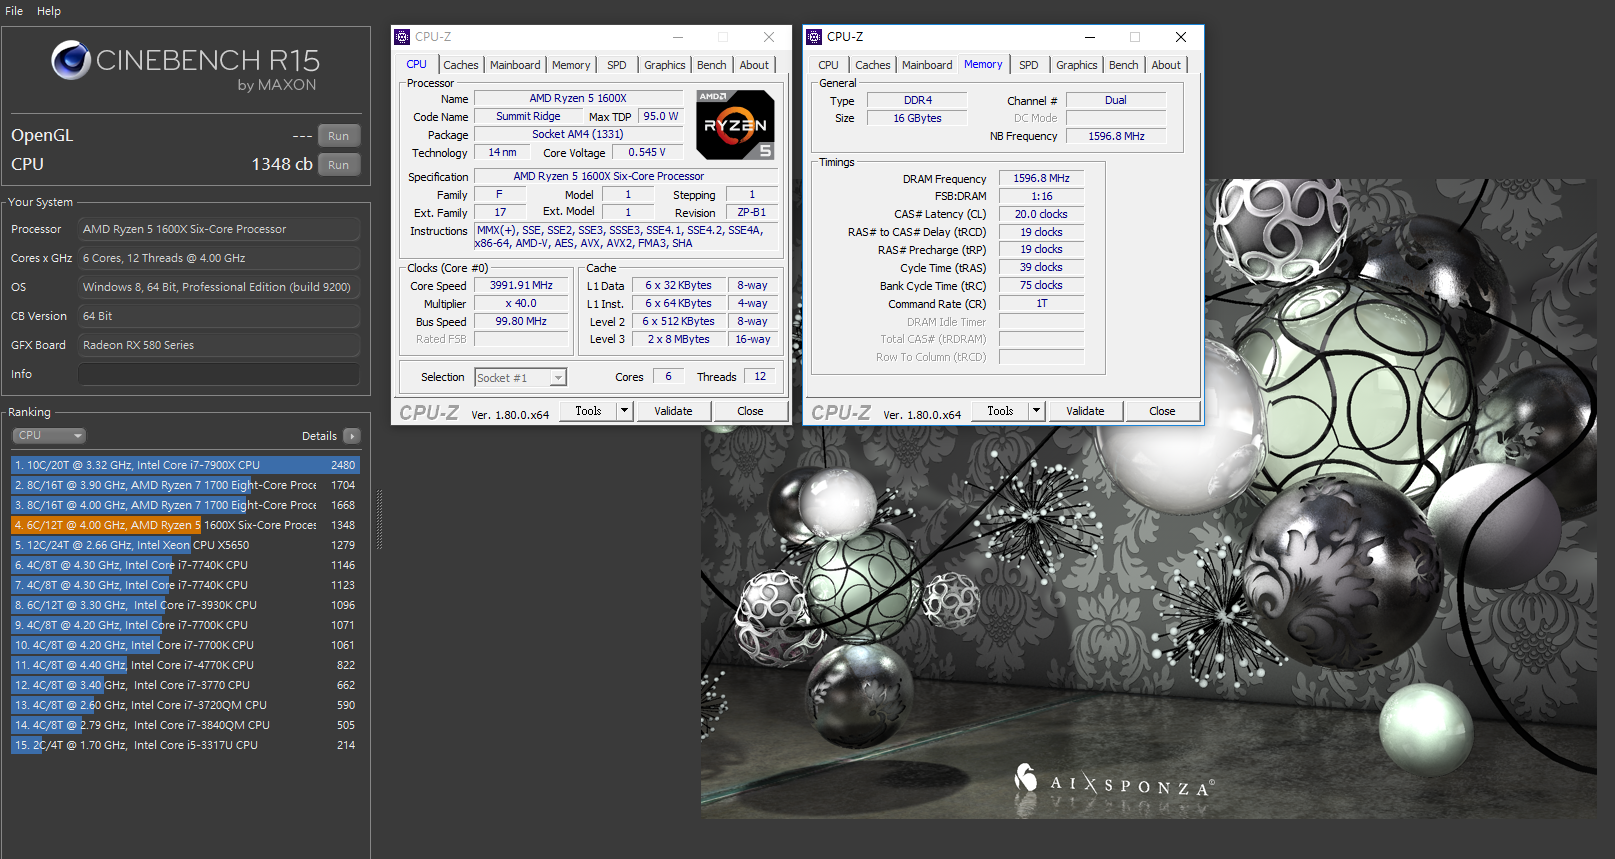This screenshot has height=859, width=1615.
Task: Click Tools button in right CPU-Z window
Action: [x=1000, y=411]
